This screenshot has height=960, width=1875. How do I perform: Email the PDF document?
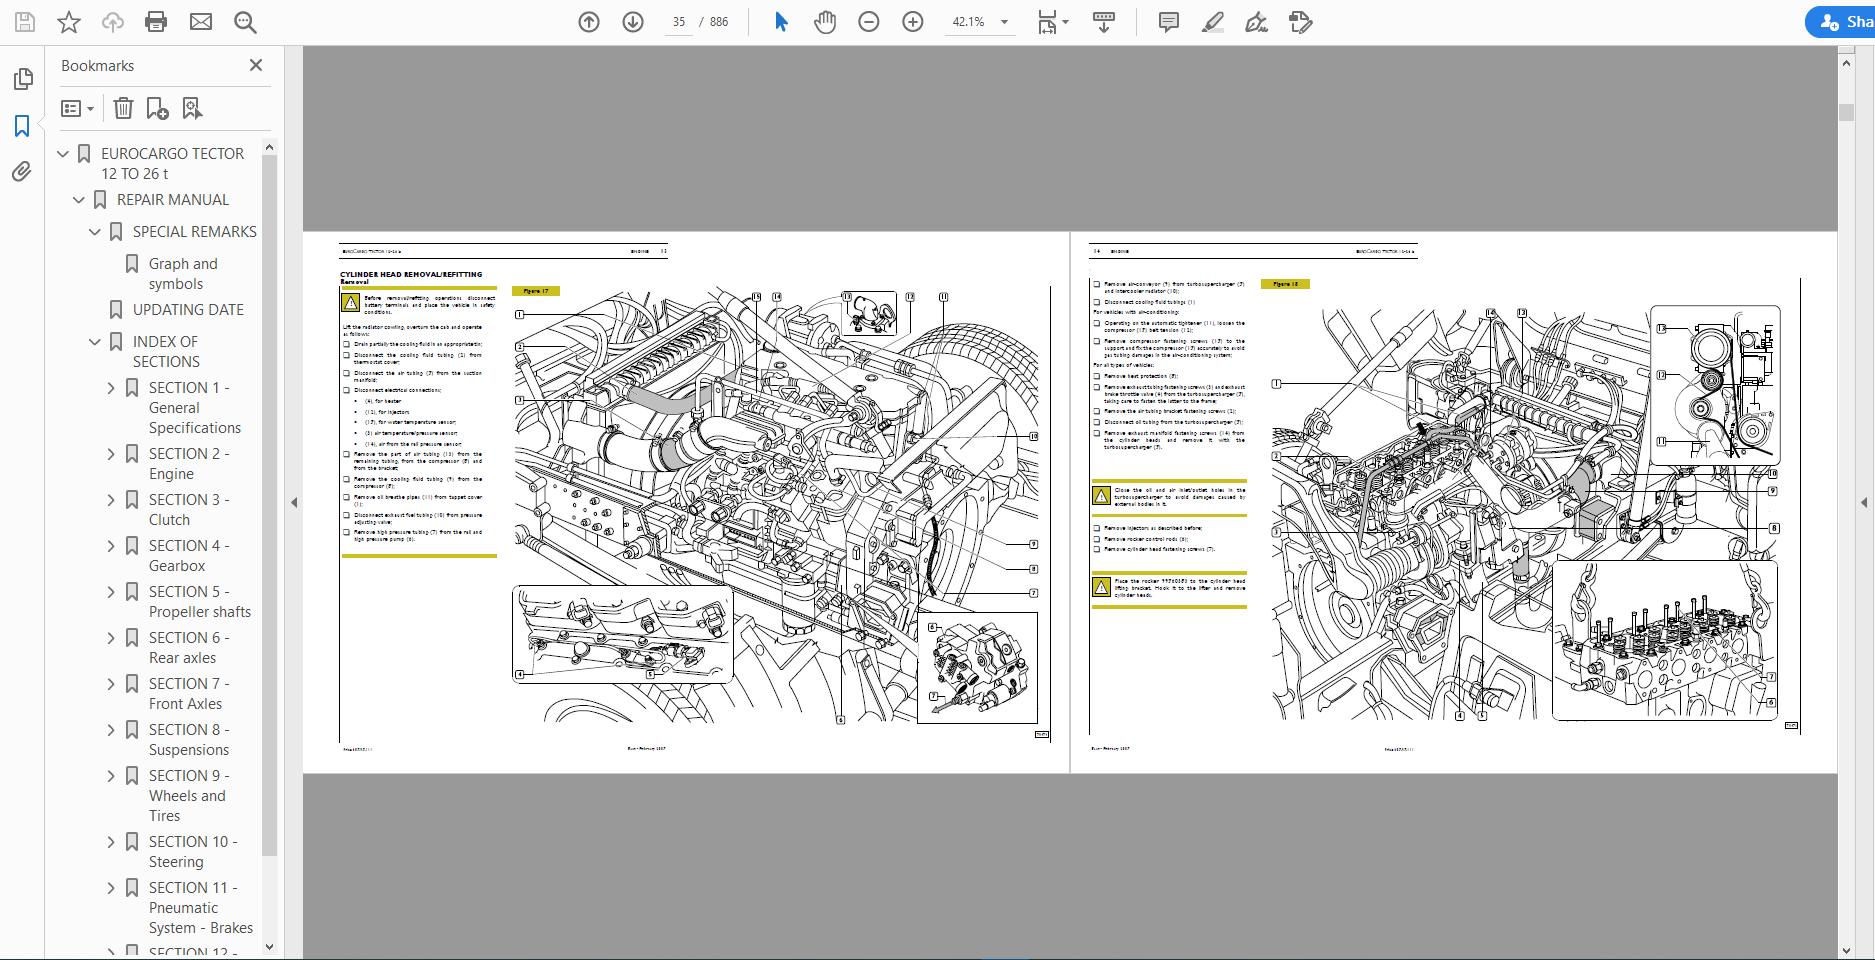(x=201, y=21)
